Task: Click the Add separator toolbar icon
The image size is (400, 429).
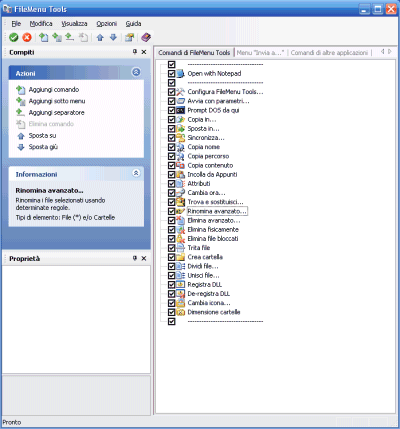Action: (69, 37)
